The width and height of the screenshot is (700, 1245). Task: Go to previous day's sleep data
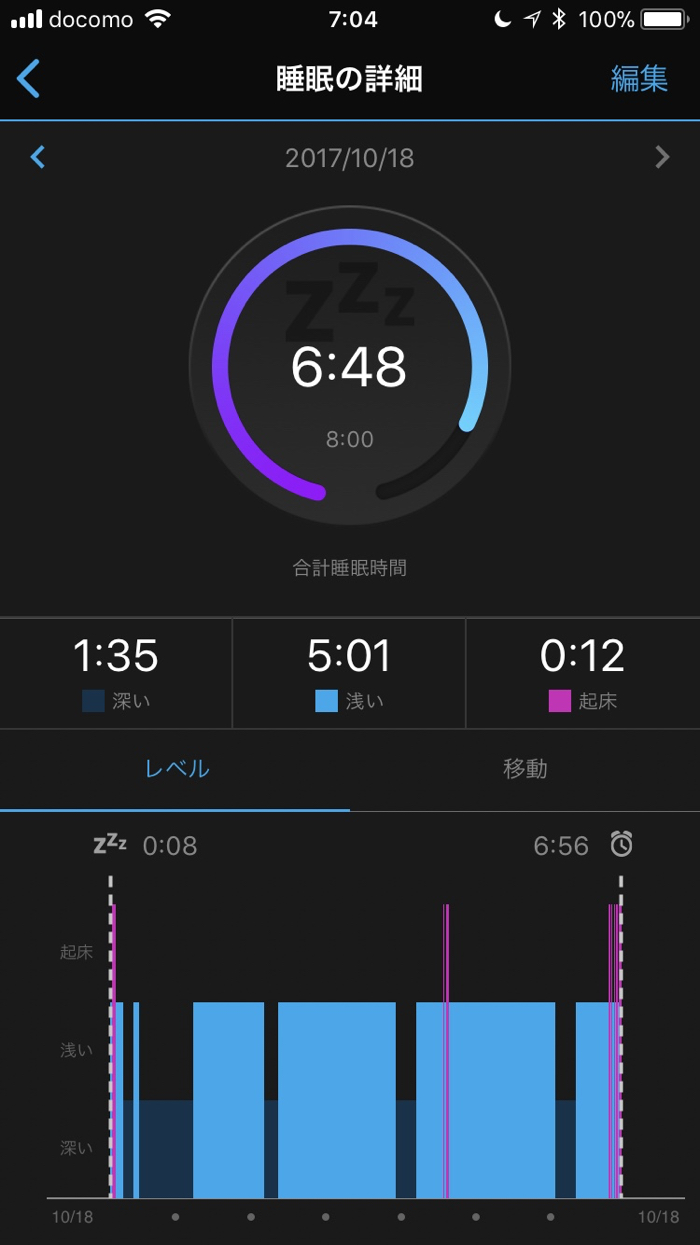pyautogui.click(x=38, y=157)
